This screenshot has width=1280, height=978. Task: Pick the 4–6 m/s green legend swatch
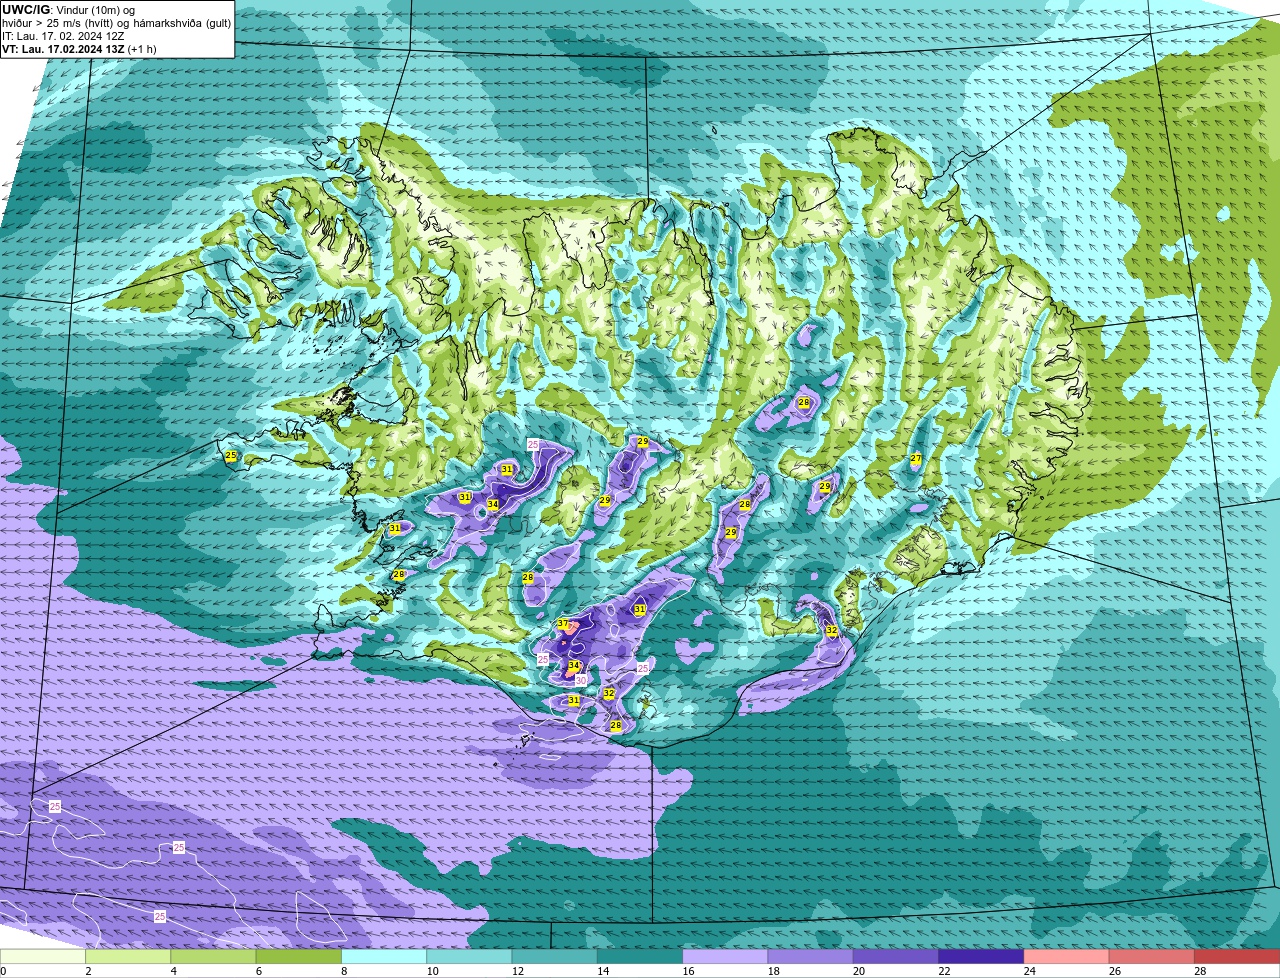(213, 956)
